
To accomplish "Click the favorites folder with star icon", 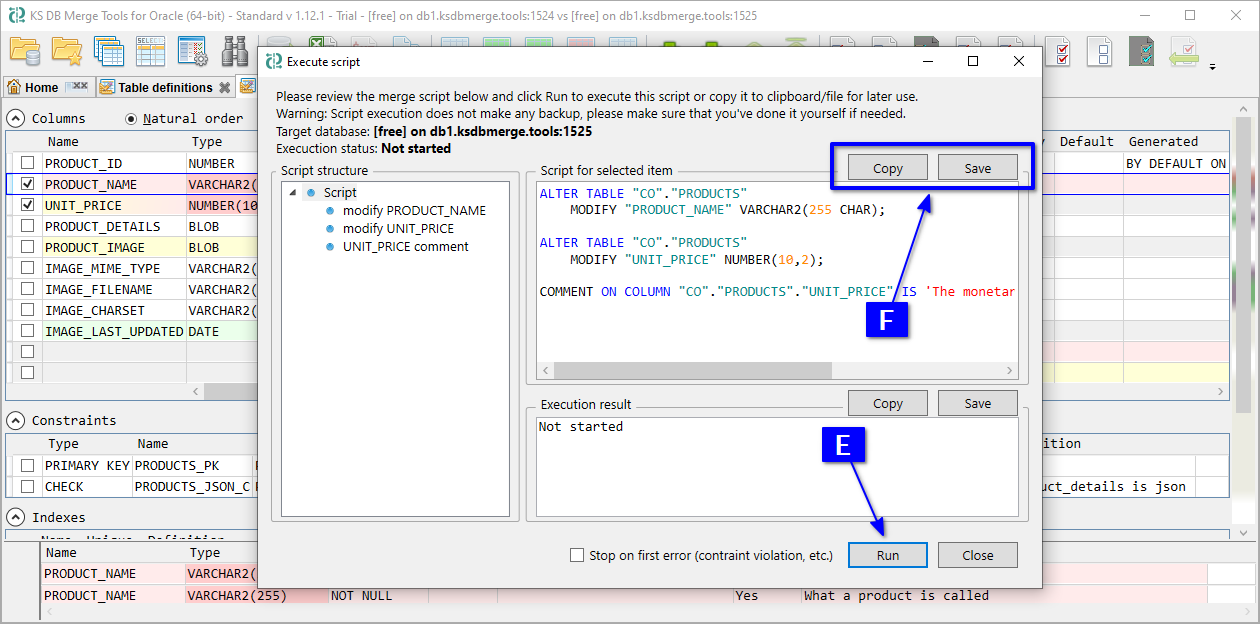I will coord(67,51).
